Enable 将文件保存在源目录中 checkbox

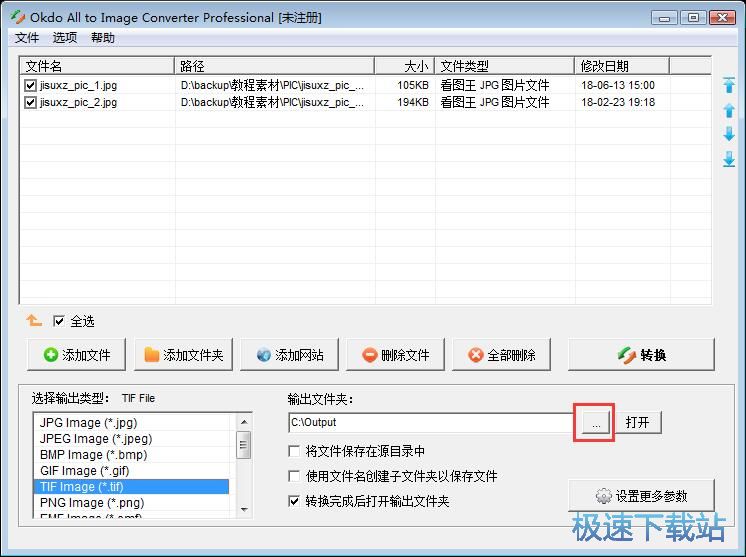294,451
